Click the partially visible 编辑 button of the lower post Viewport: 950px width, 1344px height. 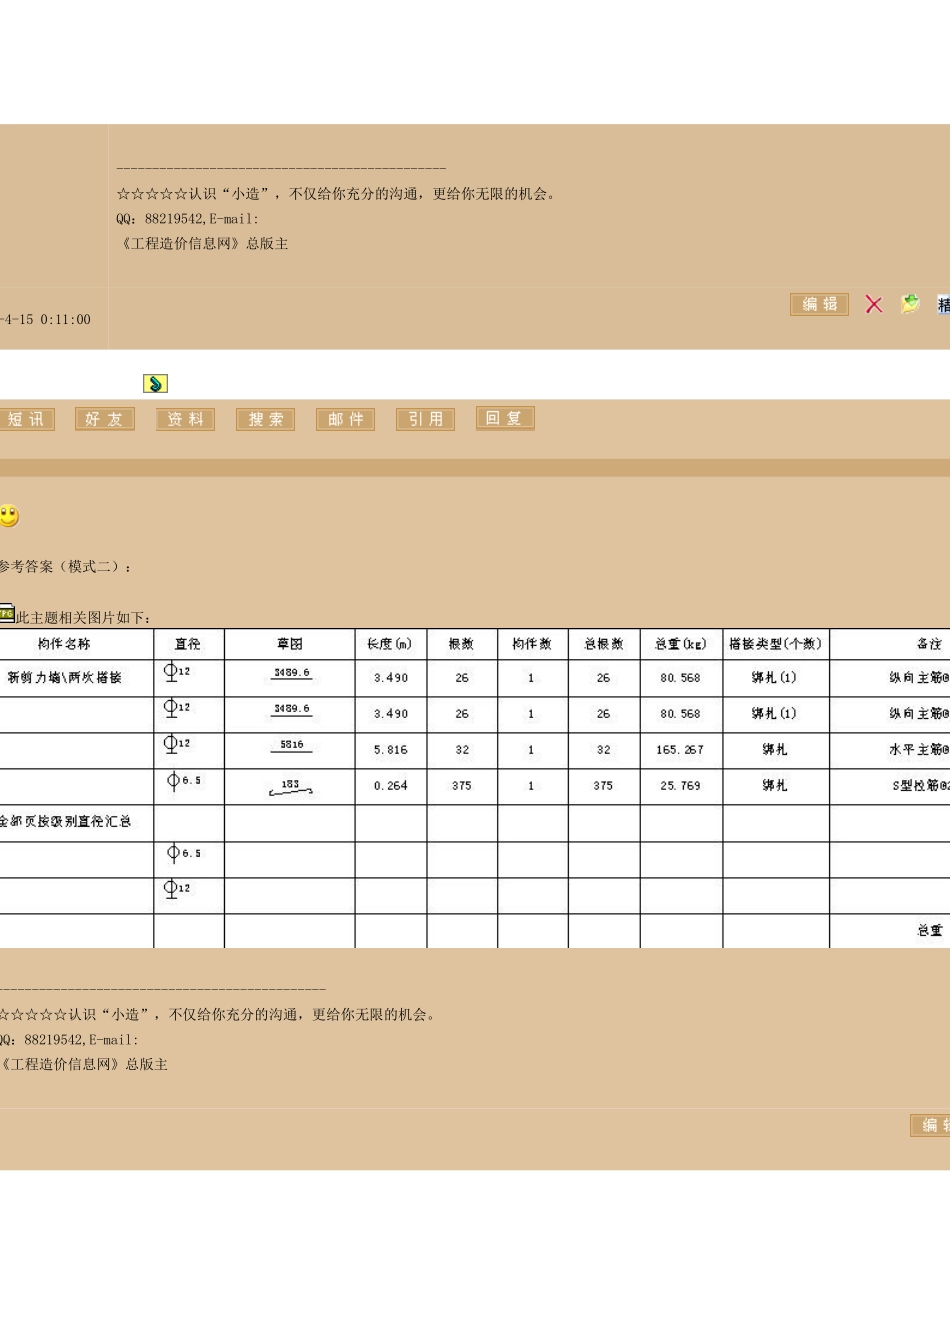[x=930, y=1126]
